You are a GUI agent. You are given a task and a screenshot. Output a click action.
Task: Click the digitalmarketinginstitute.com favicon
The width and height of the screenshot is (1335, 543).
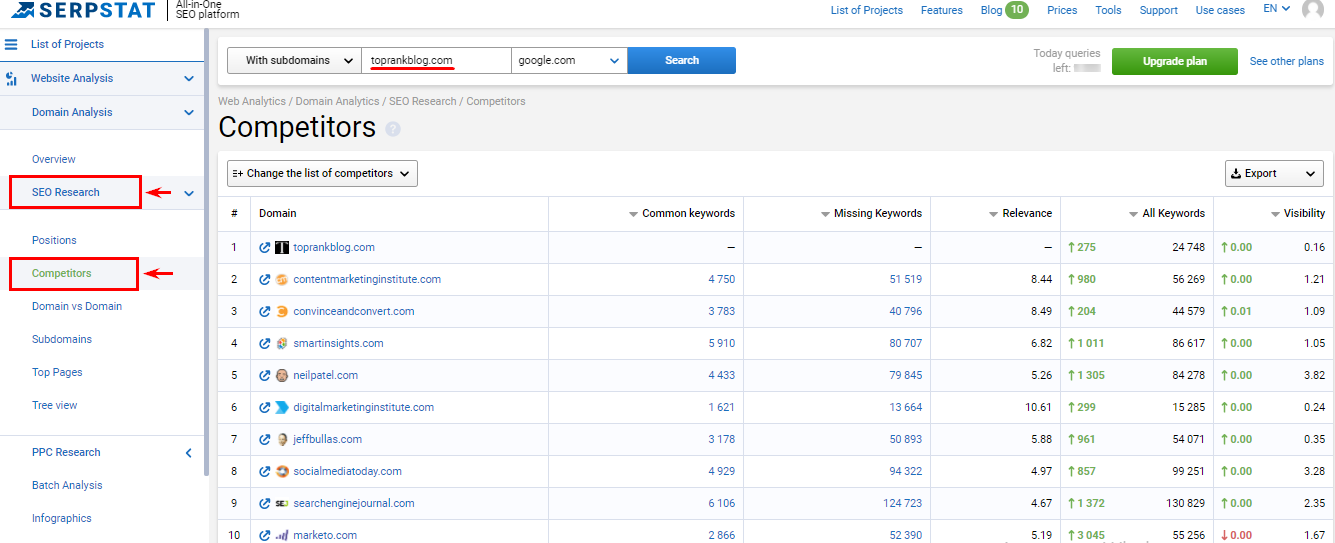[x=282, y=407]
